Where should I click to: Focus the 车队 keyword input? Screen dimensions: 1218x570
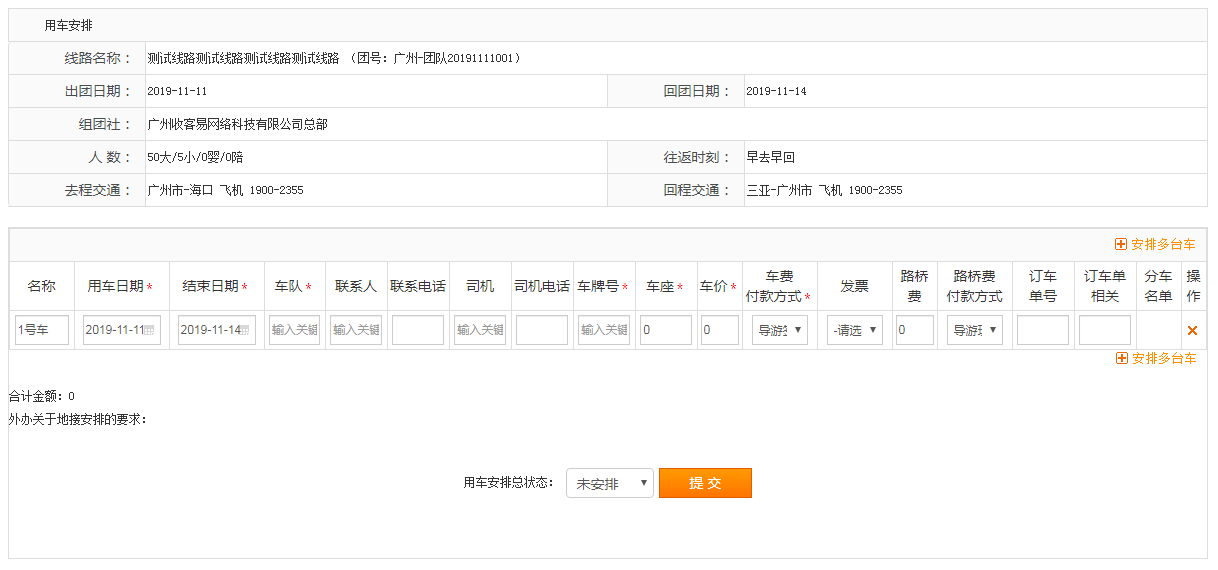pos(295,330)
